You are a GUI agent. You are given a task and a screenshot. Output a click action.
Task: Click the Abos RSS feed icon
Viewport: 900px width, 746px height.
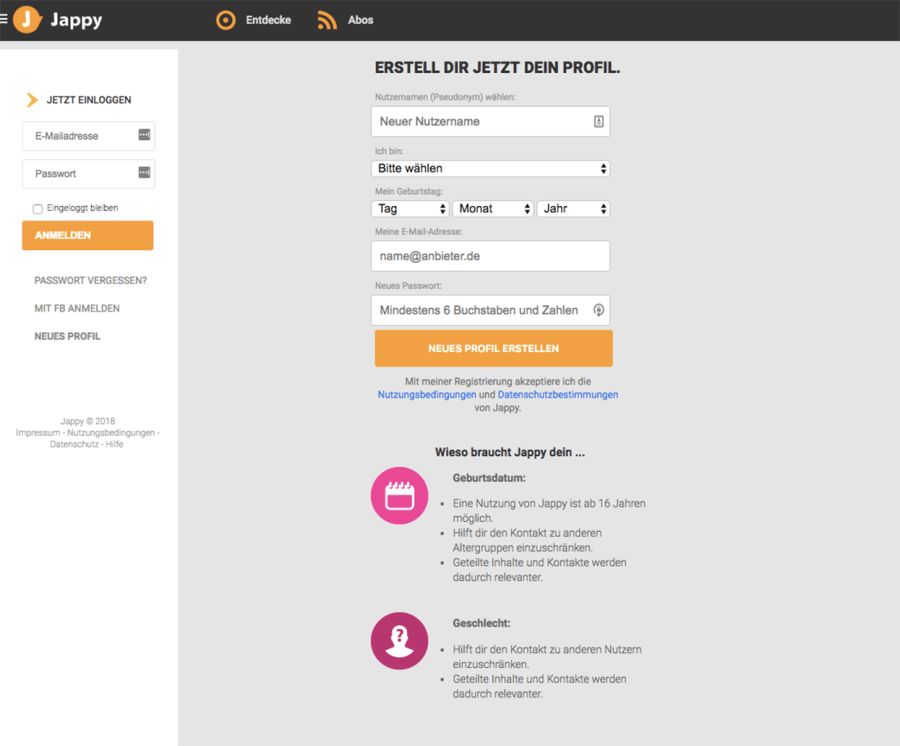pyautogui.click(x=327, y=20)
